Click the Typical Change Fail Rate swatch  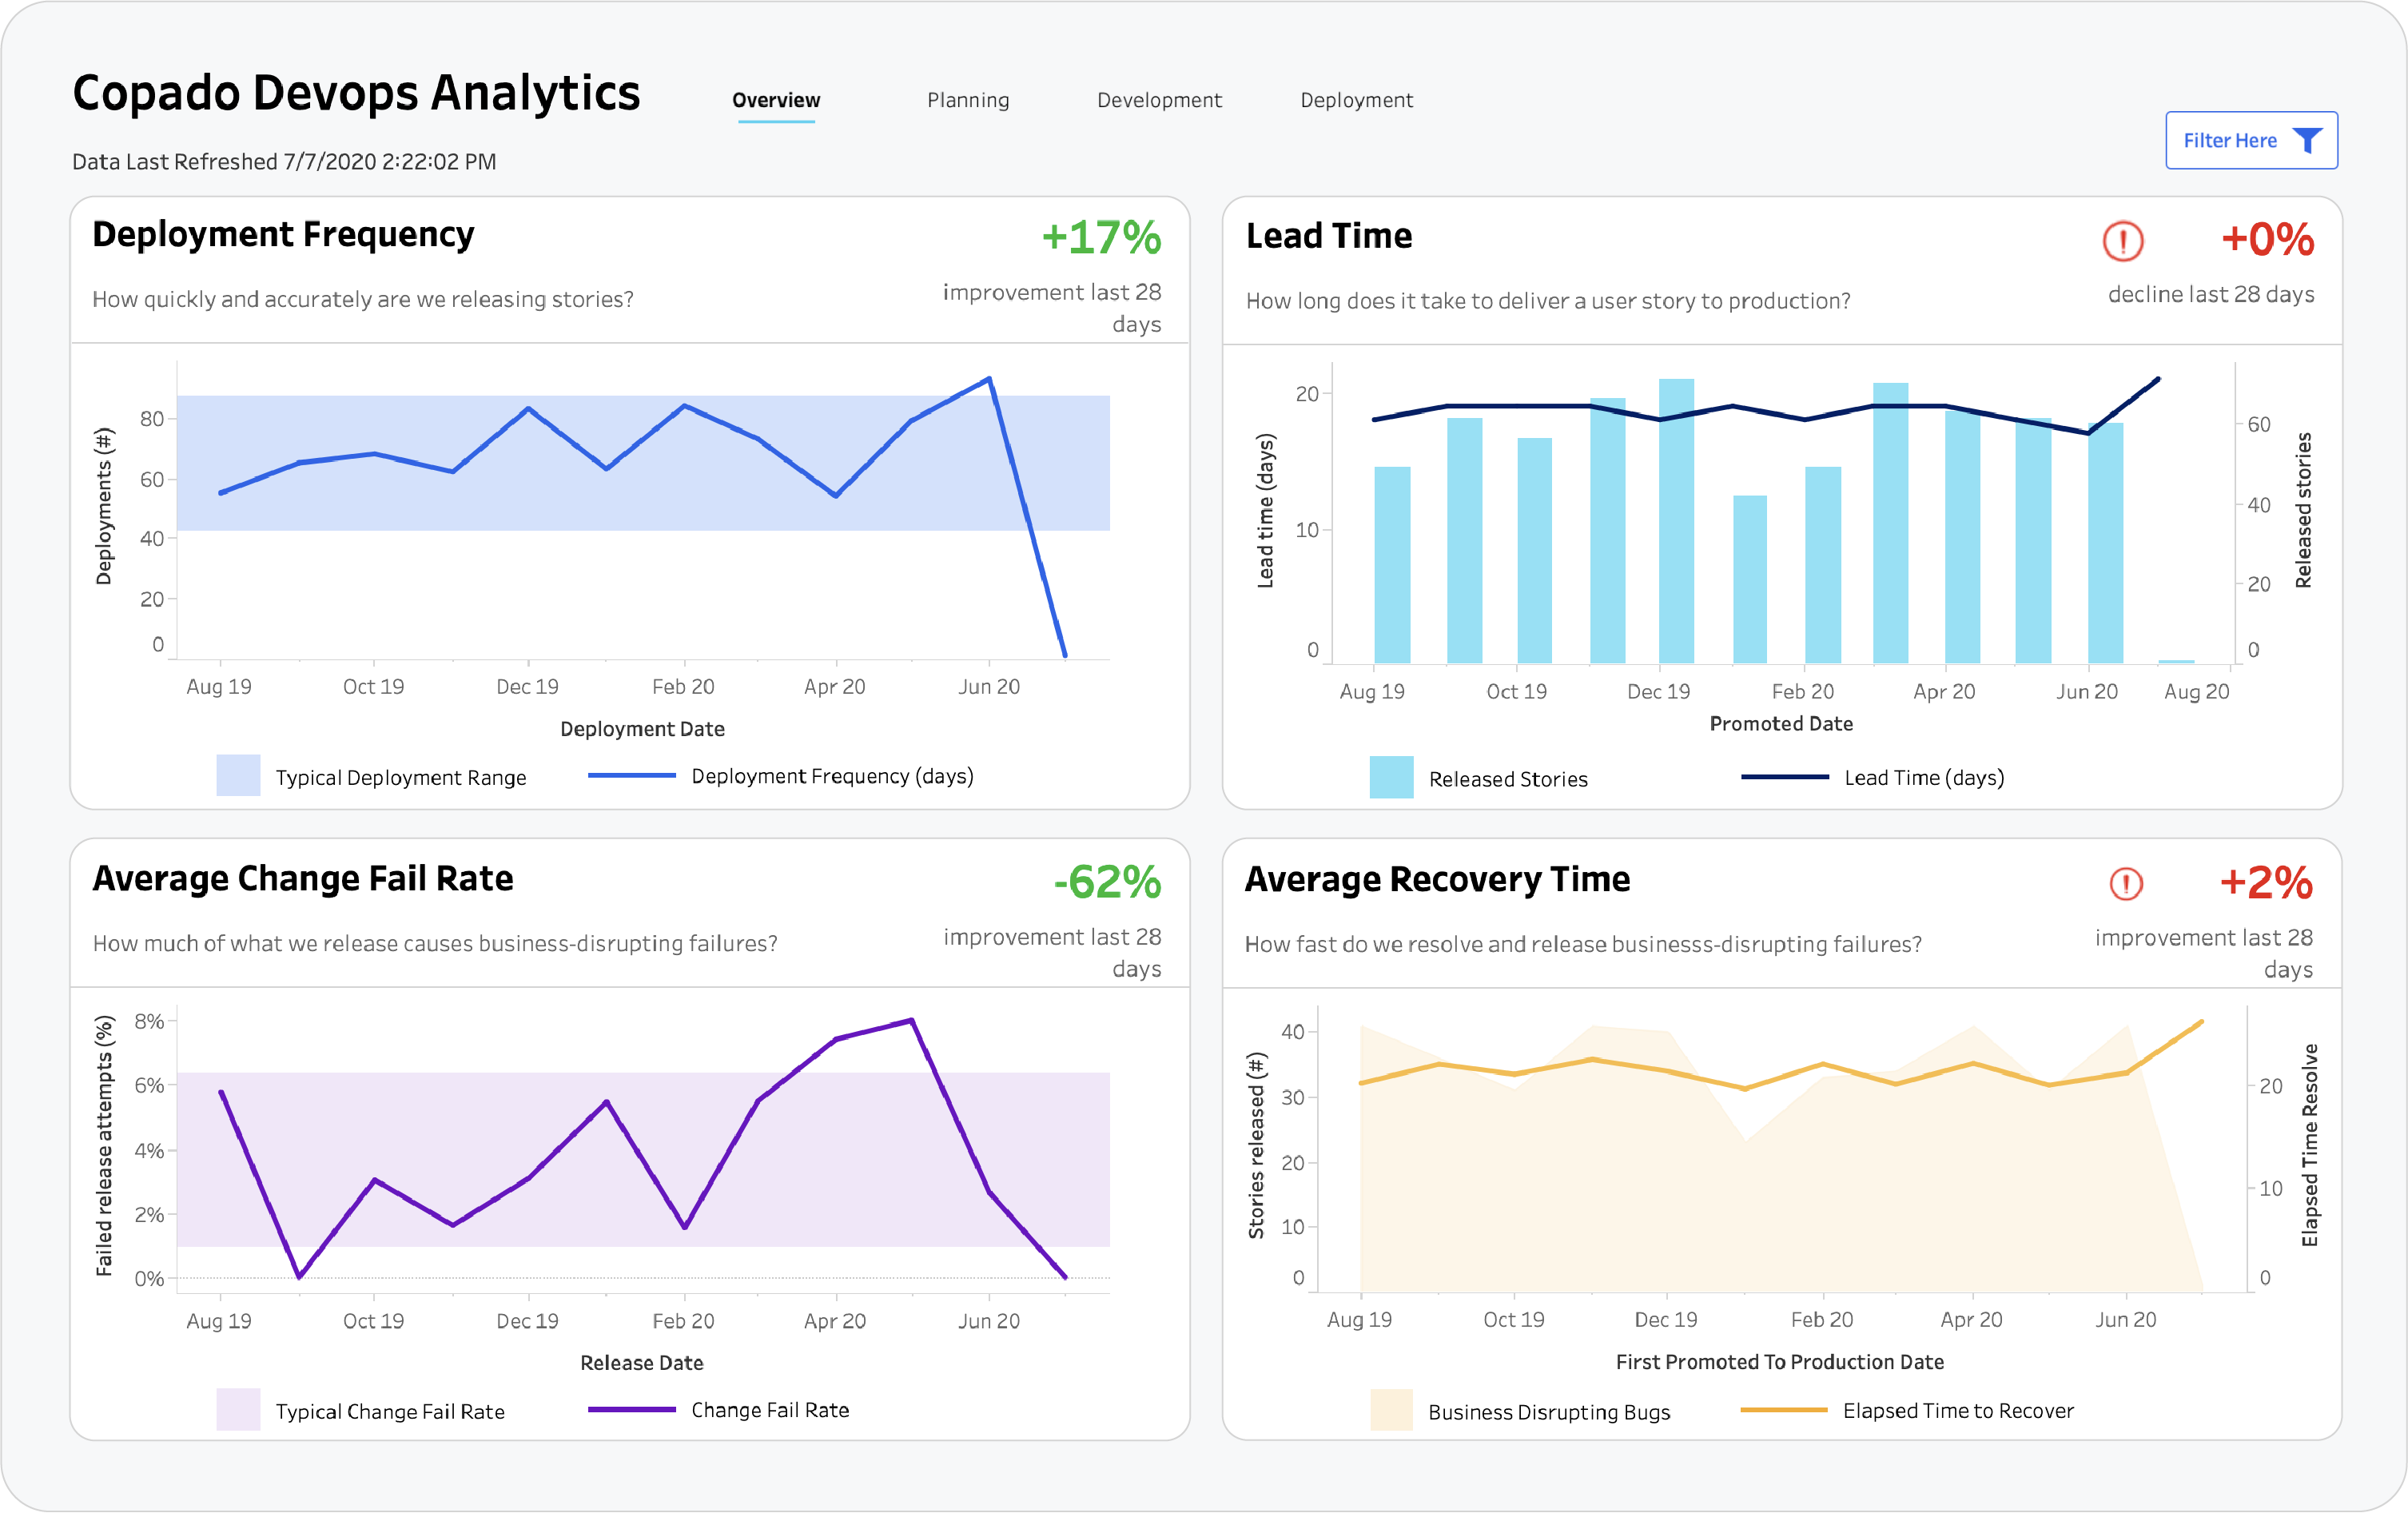[238, 1410]
